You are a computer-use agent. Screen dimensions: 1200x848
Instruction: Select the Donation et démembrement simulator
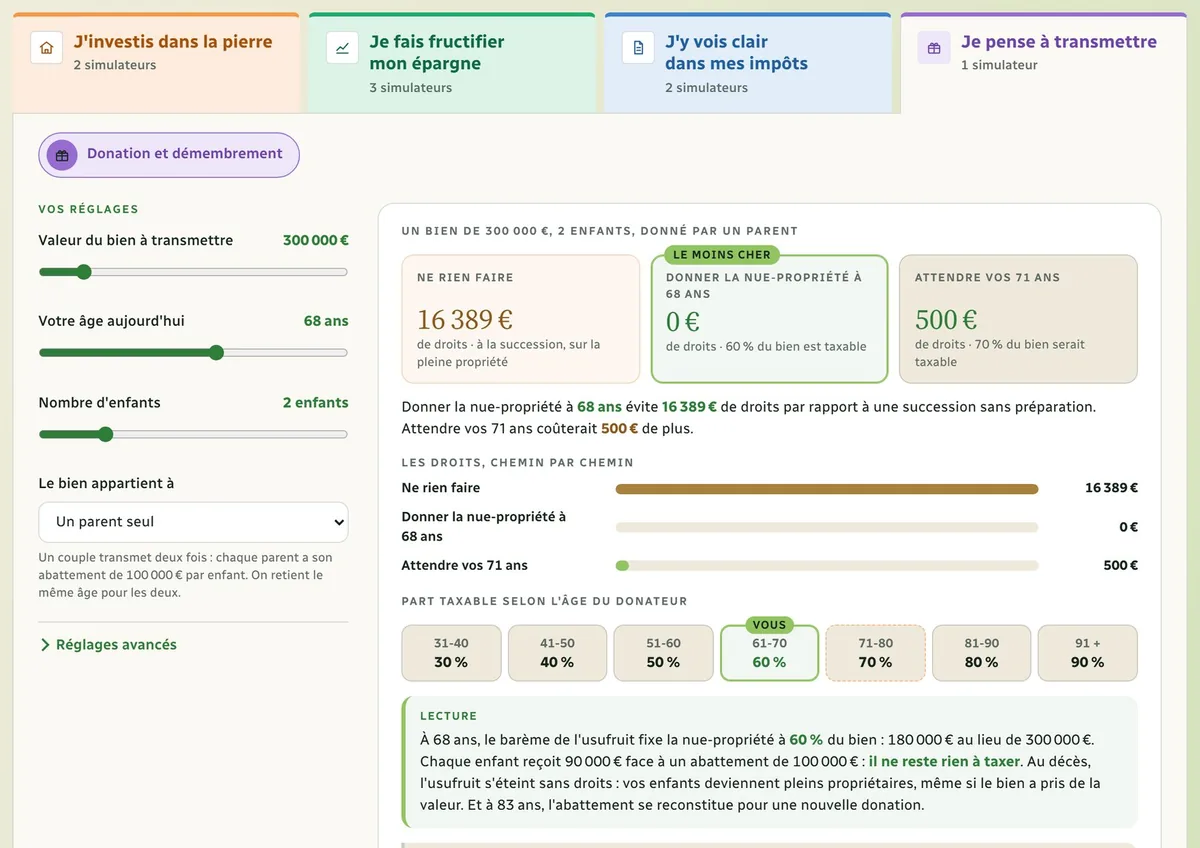point(169,155)
